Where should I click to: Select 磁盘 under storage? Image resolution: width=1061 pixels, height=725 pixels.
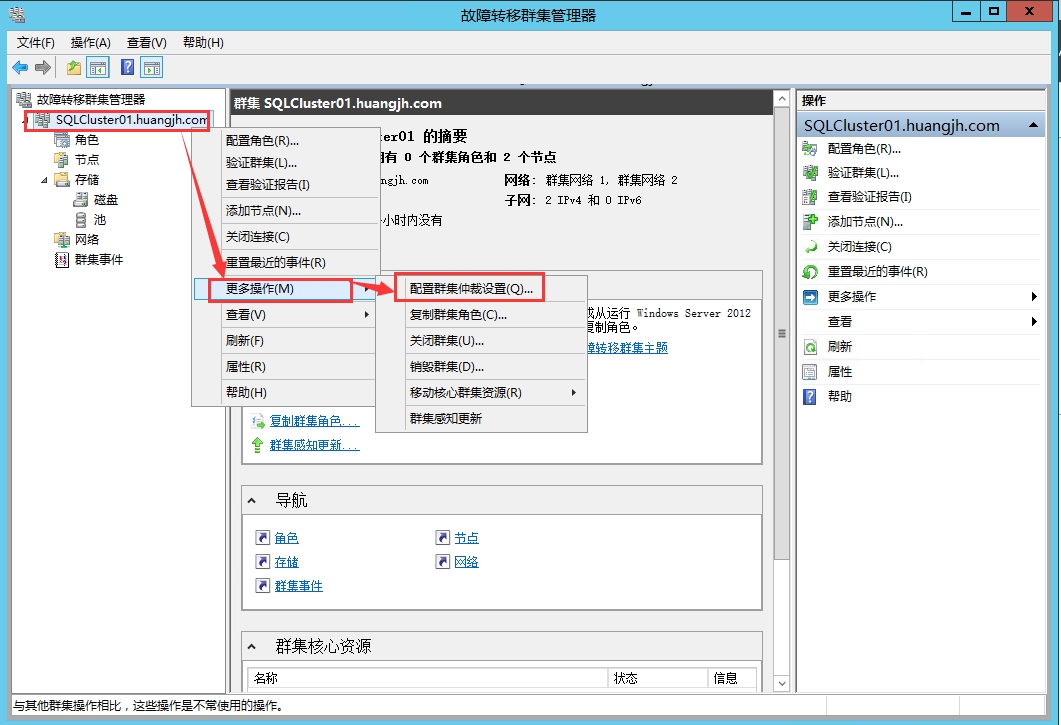click(106, 200)
